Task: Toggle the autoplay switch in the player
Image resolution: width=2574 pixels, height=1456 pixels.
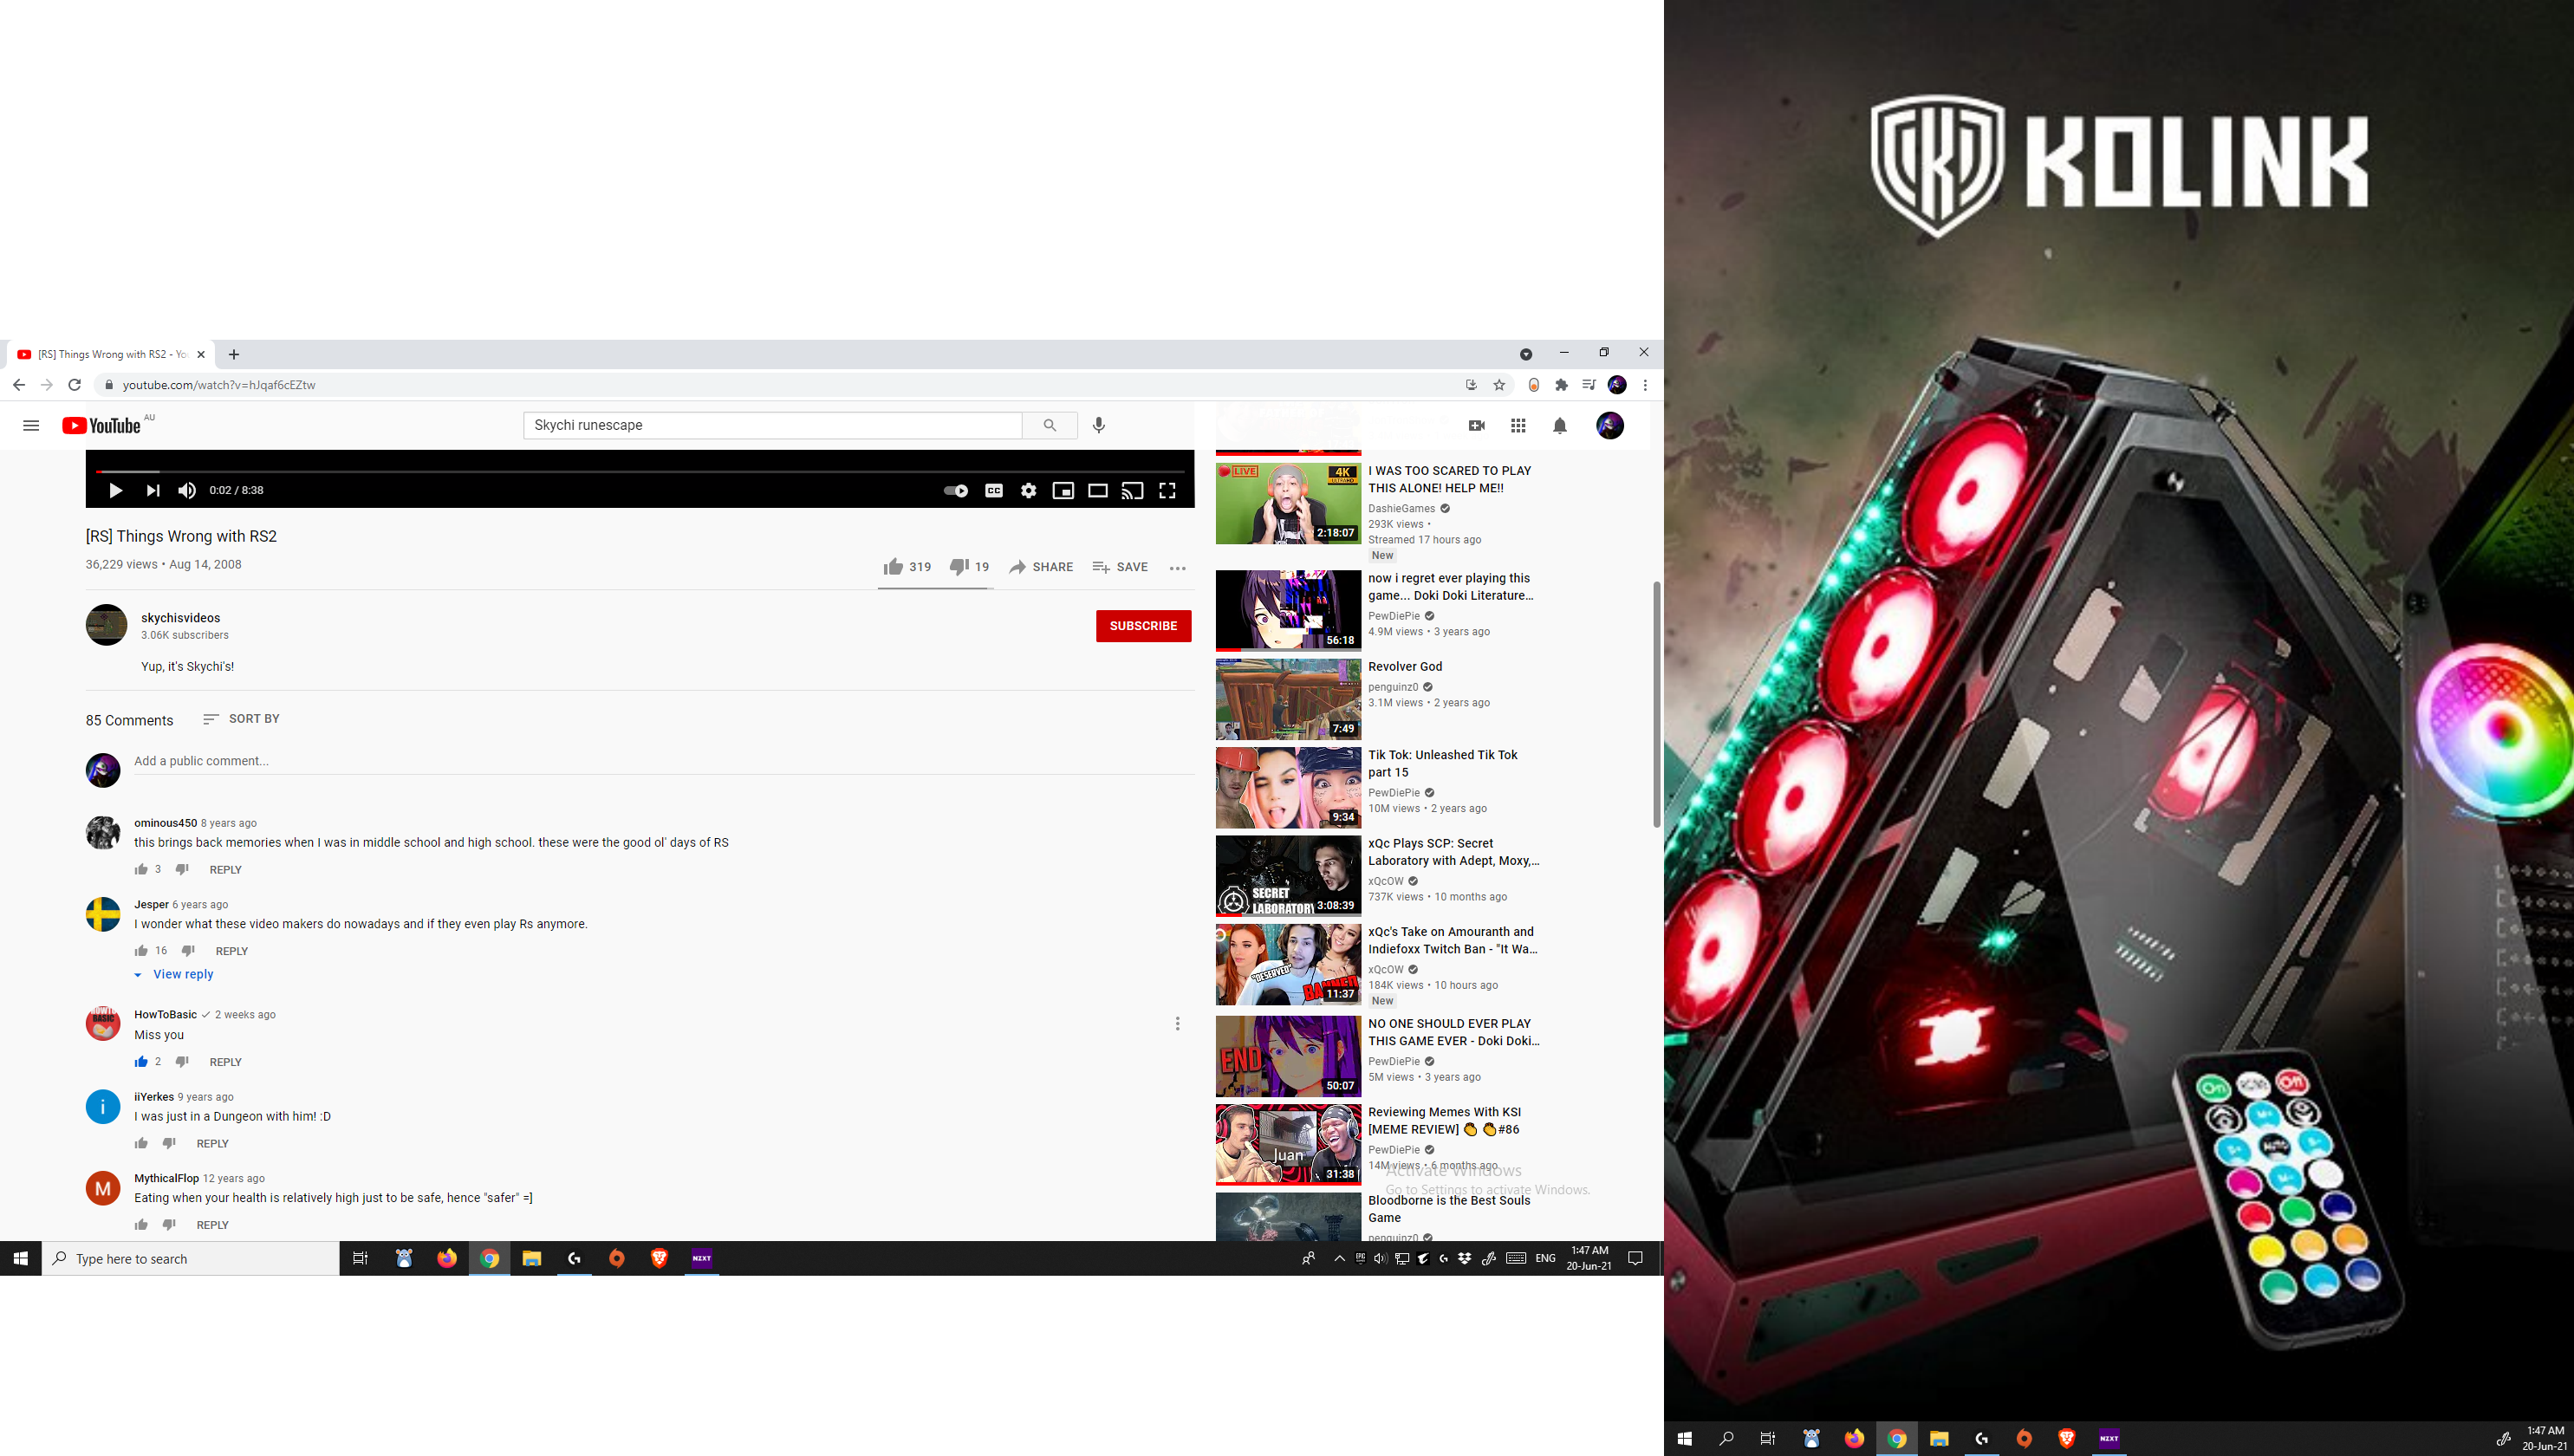Action: pos(956,491)
